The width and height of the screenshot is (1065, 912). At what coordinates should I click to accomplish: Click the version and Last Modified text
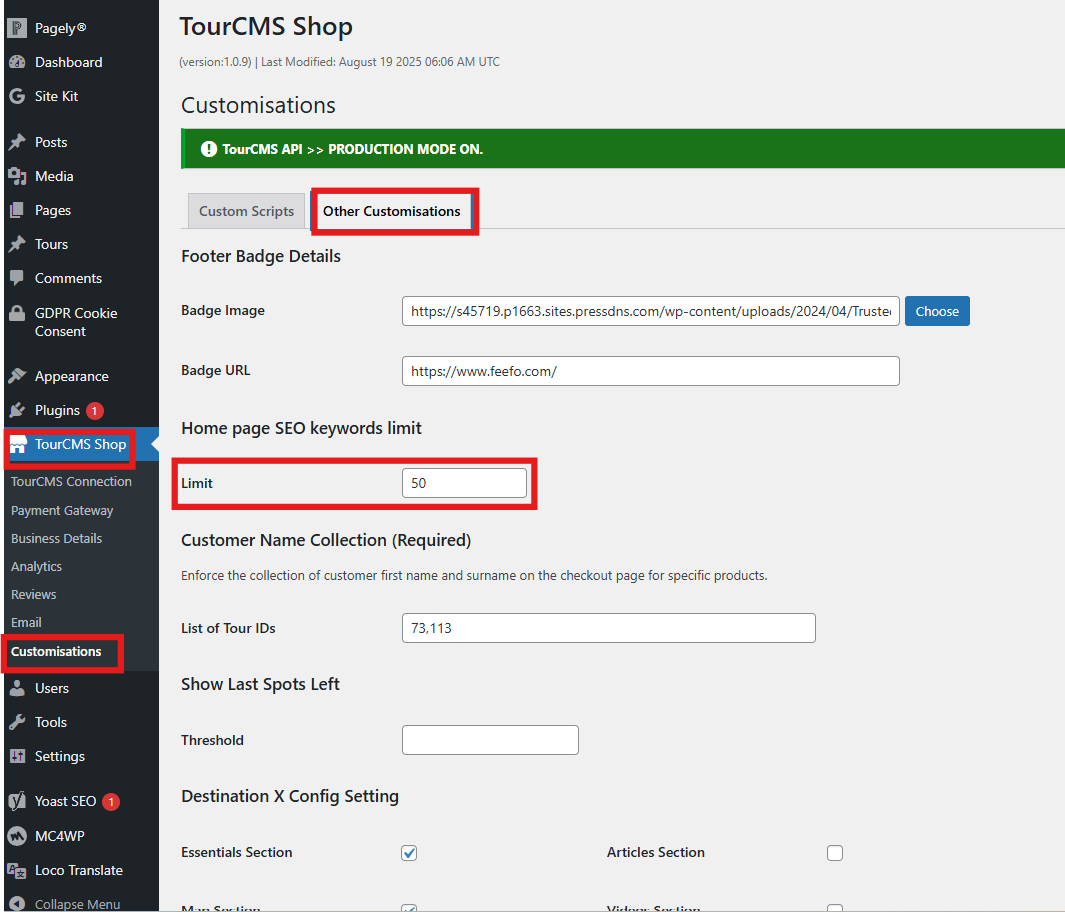[339, 62]
